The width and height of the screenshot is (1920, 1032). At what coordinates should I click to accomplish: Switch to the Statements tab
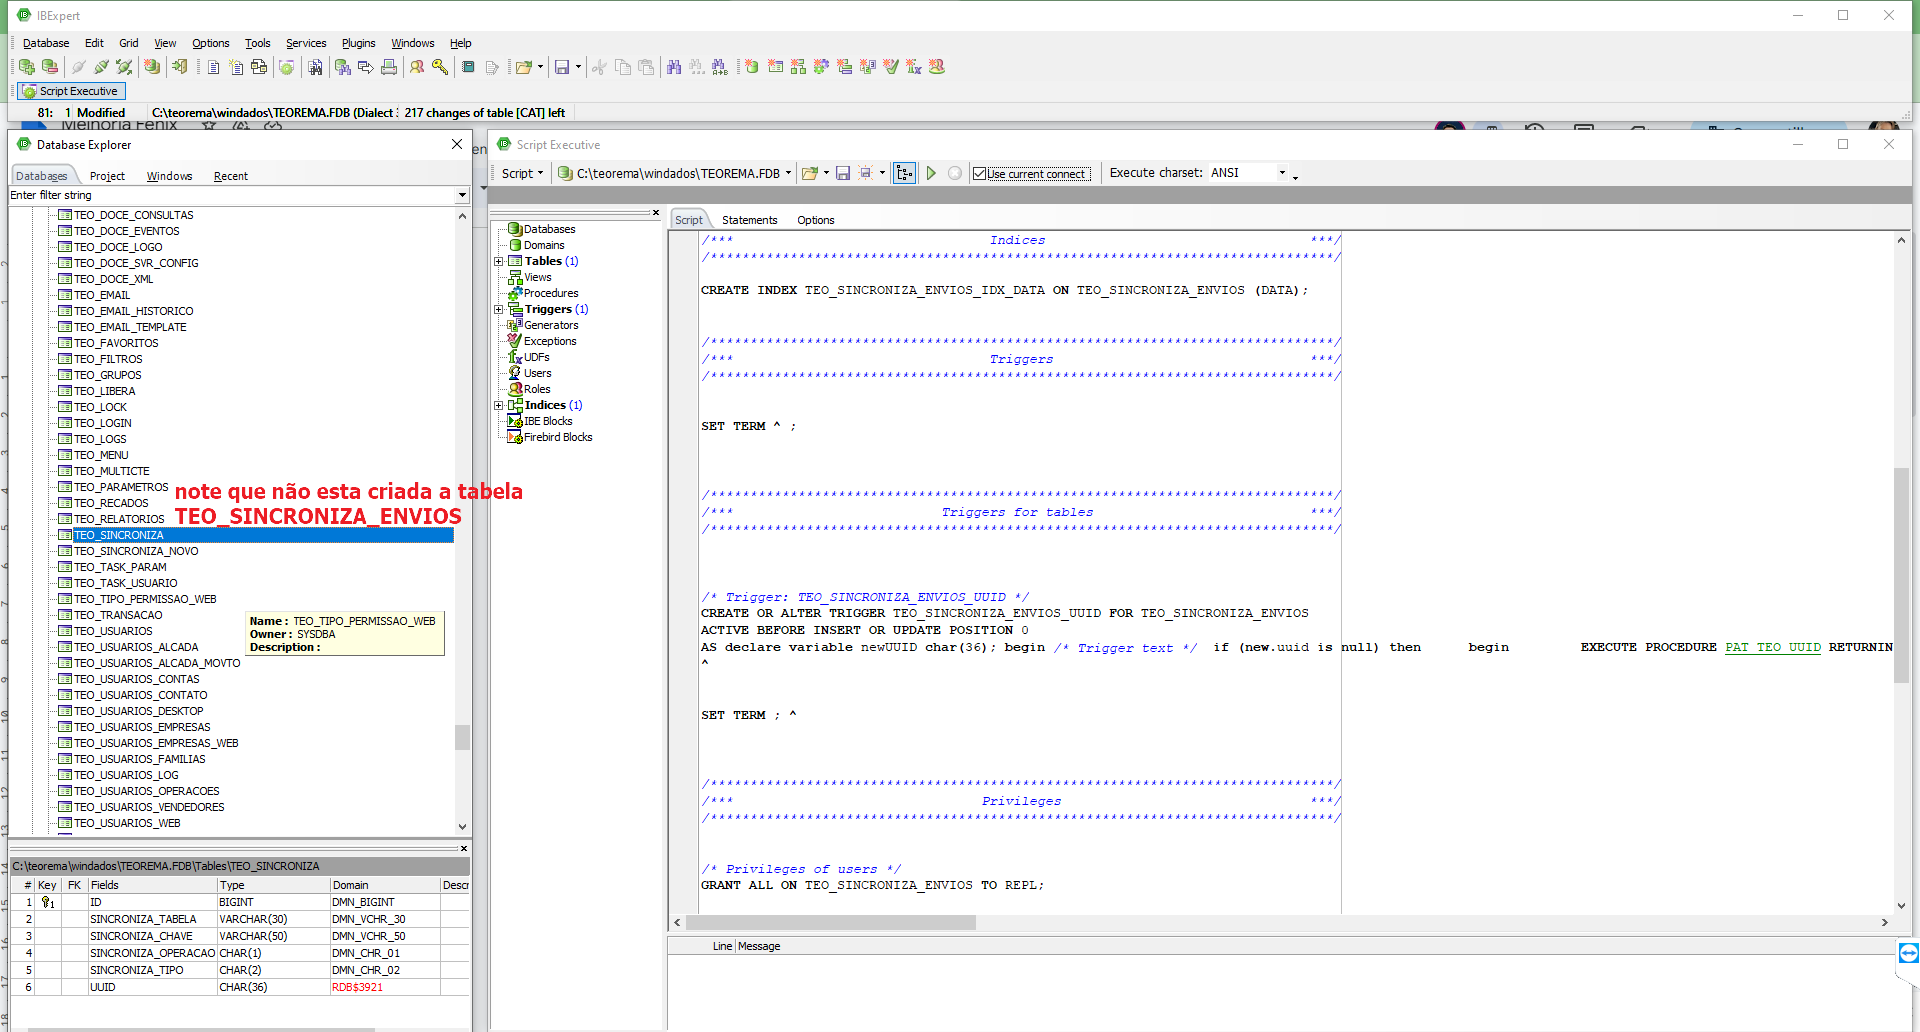click(x=749, y=220)
